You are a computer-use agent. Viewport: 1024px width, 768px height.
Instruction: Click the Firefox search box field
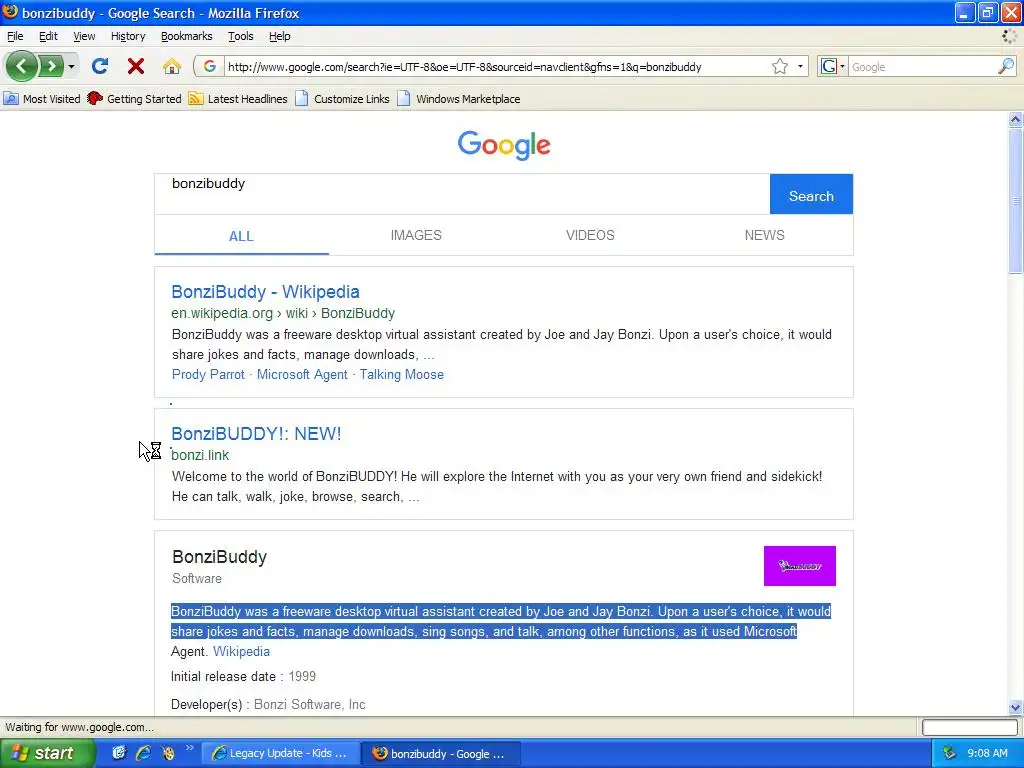tap(922, 67)
